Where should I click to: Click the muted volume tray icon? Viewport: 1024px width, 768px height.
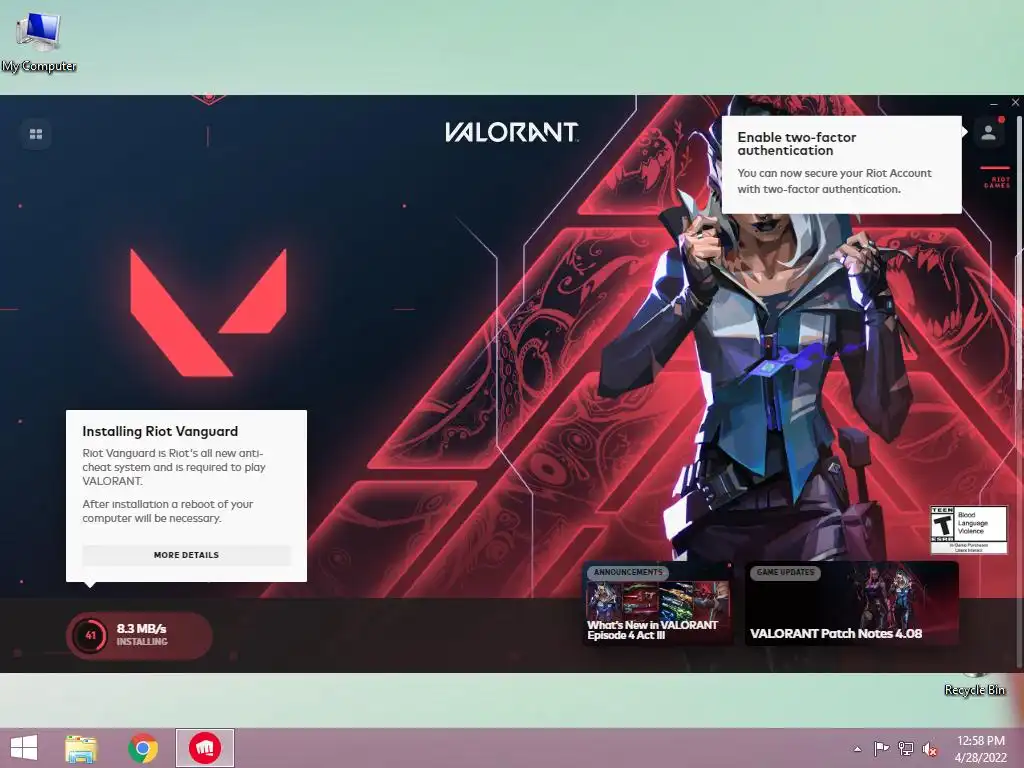point(930,749)
